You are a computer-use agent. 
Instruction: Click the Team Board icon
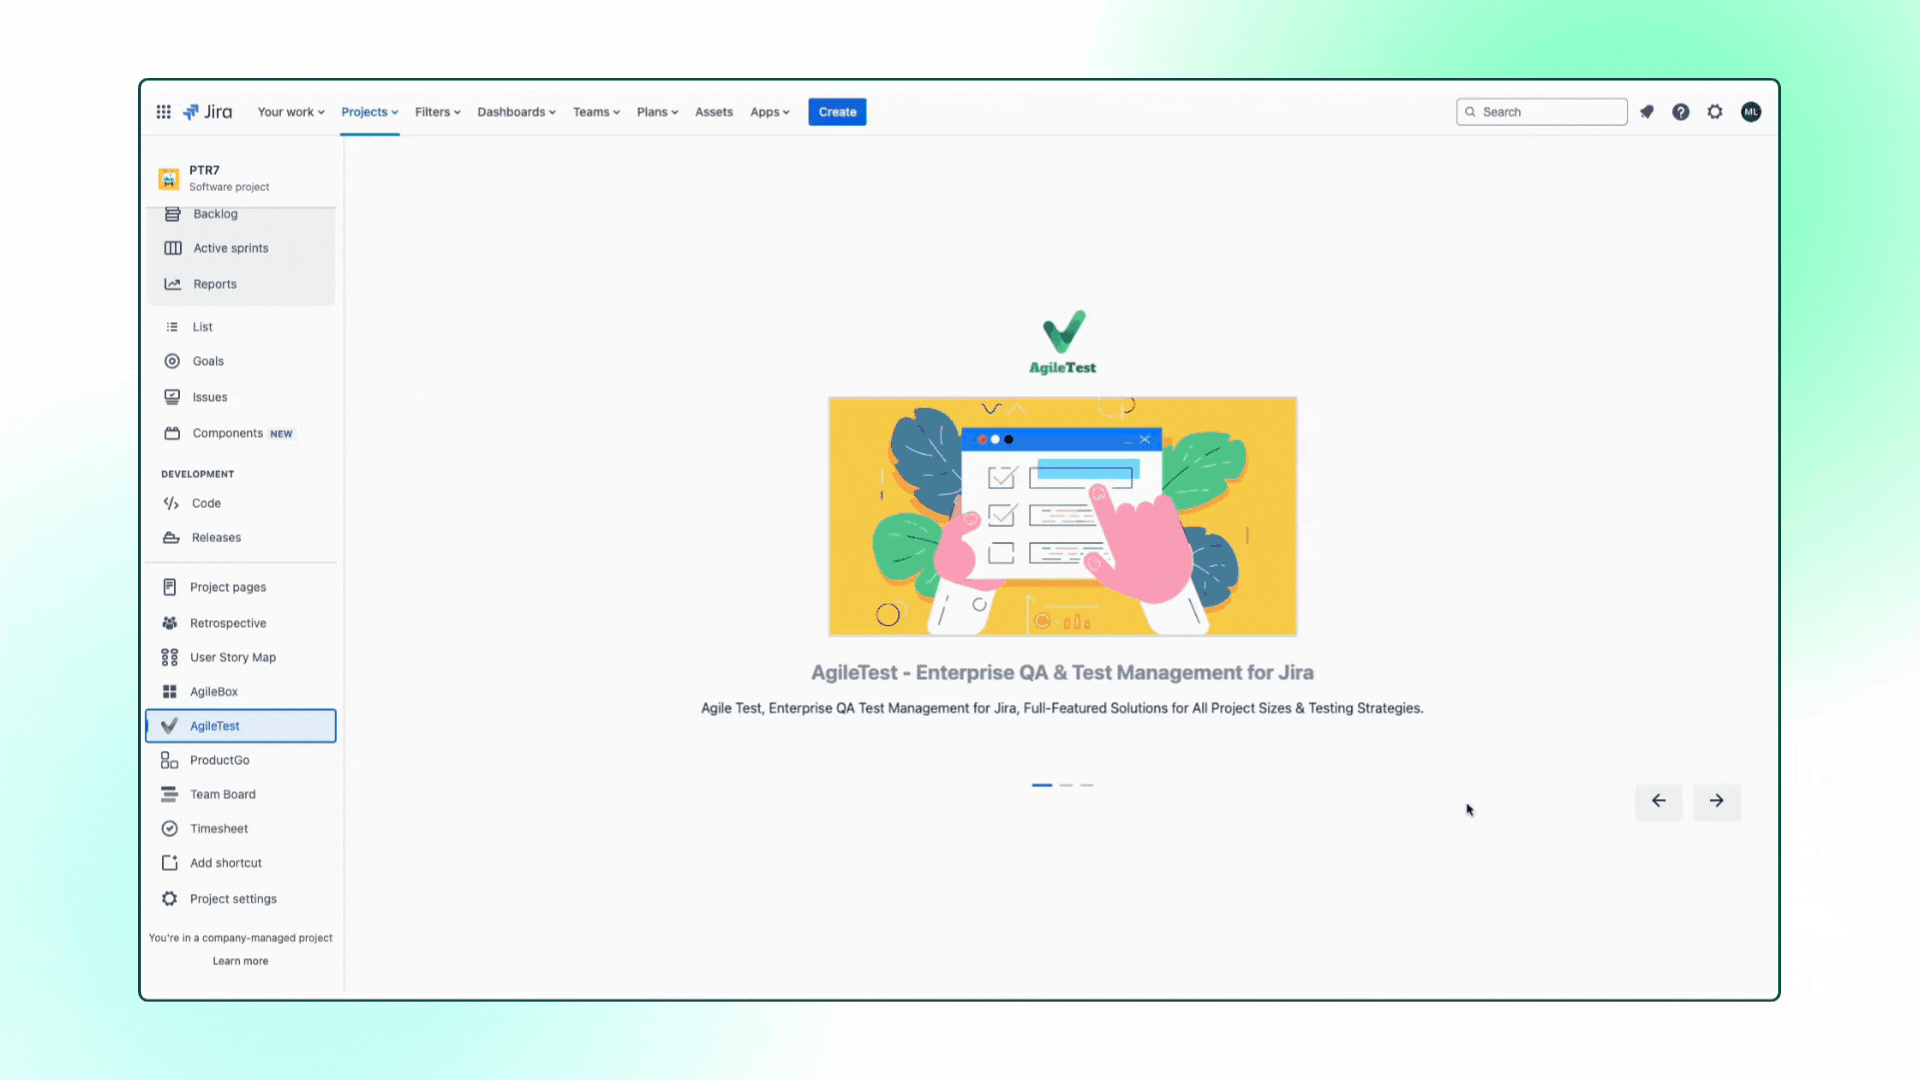[169, 794]
